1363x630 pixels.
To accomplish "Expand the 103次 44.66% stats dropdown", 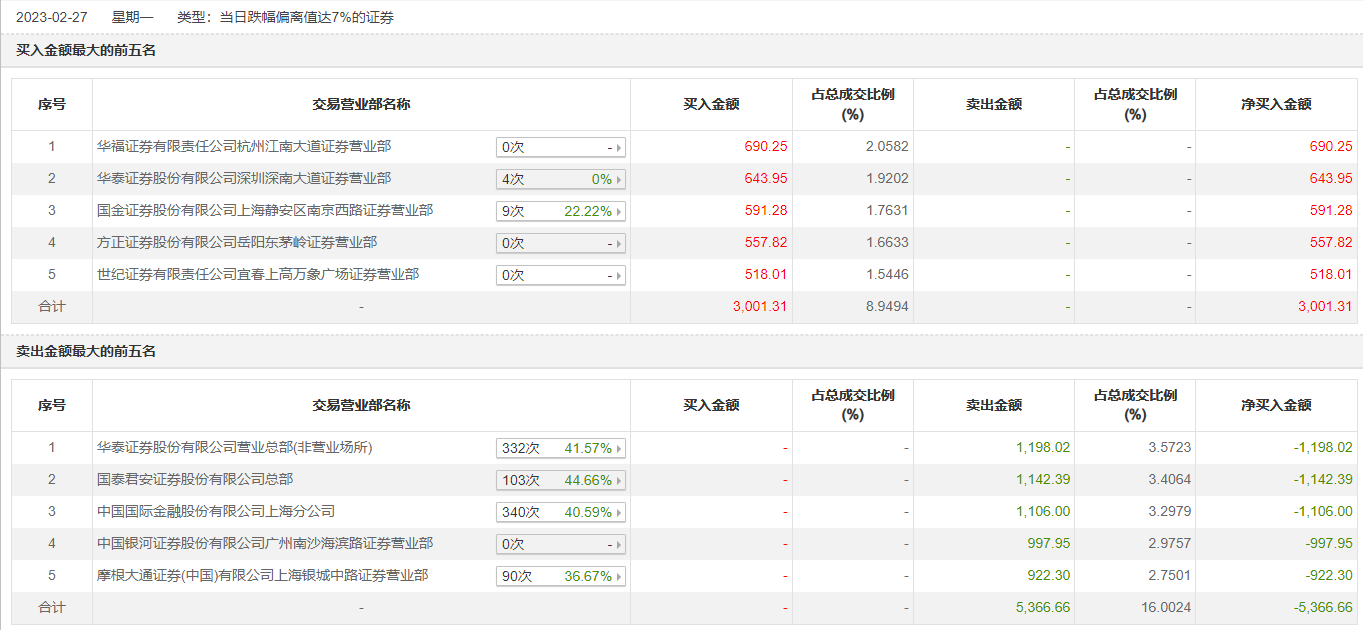I will point(561,480).
